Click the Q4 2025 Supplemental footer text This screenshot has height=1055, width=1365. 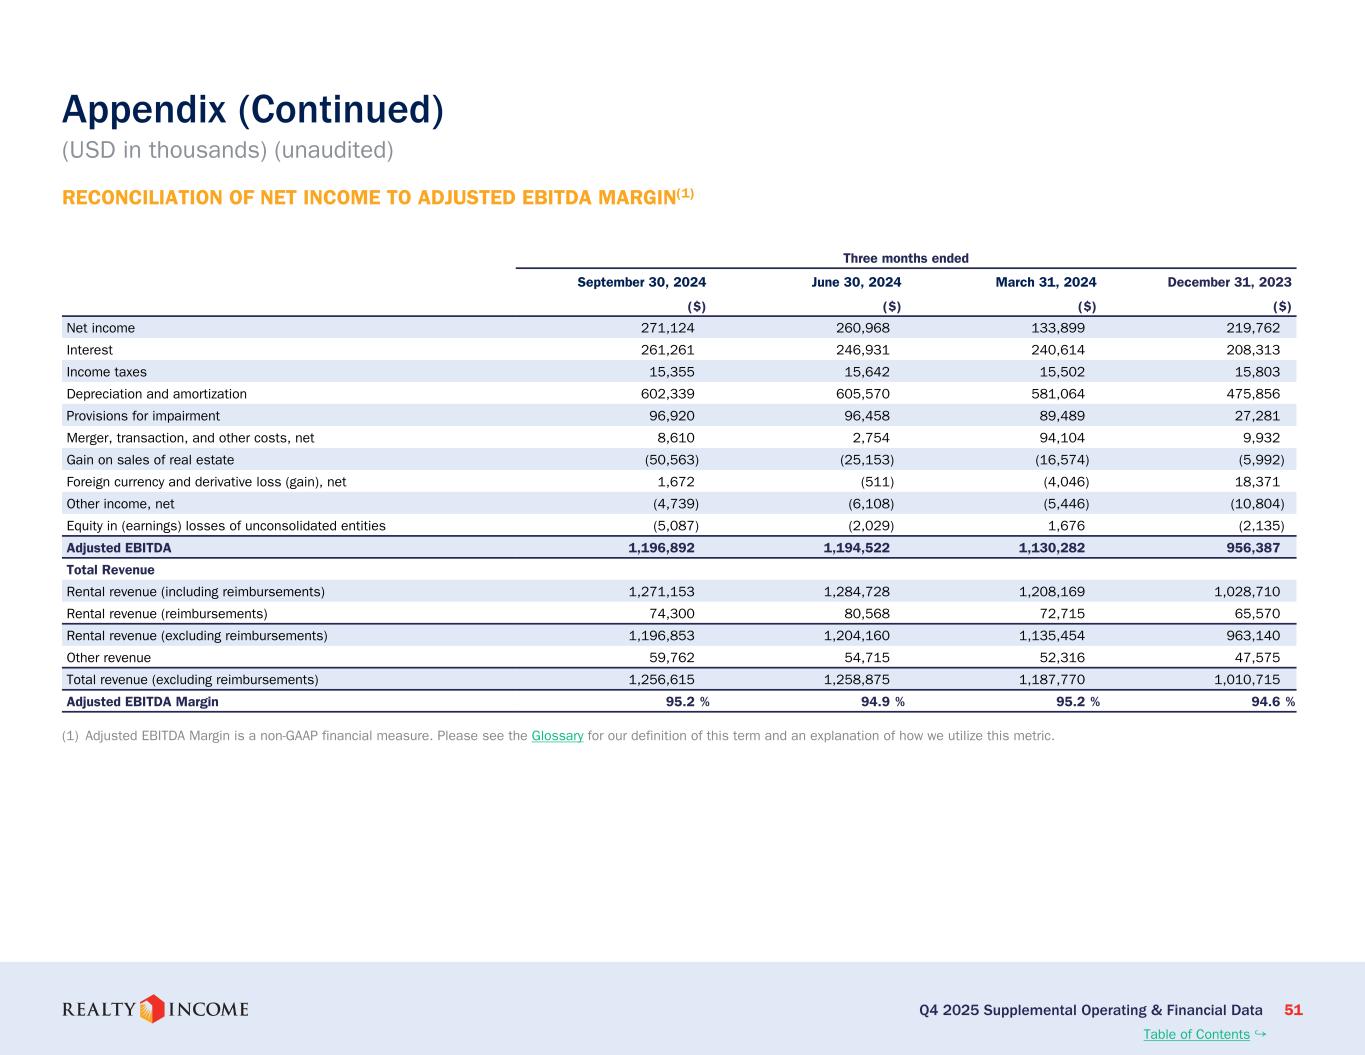click(1090, 1010)
